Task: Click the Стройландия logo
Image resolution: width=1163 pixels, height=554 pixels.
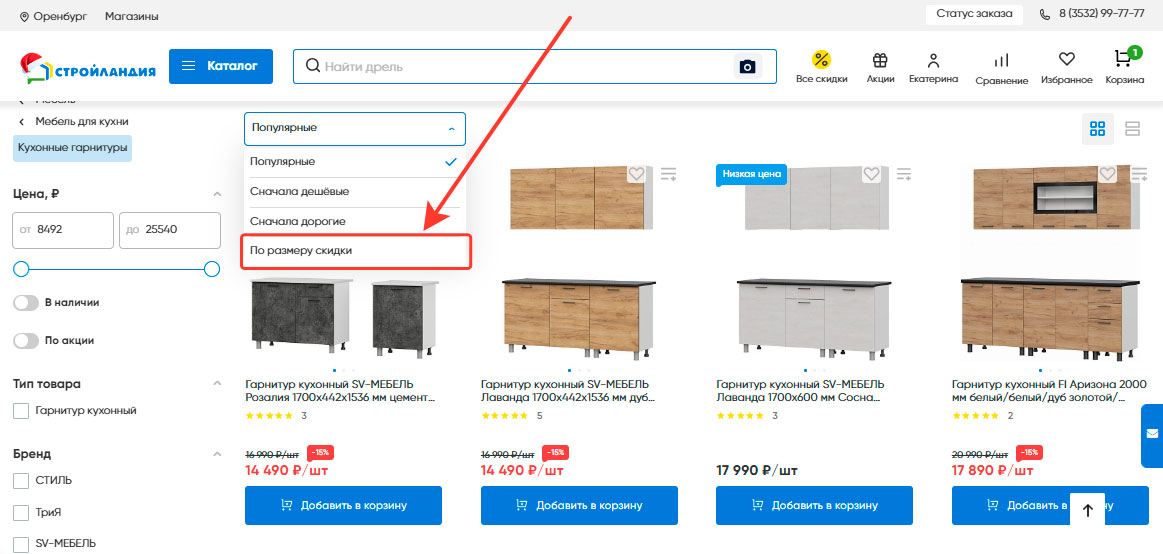Action: pyautogui.click(x=88, y=68)
